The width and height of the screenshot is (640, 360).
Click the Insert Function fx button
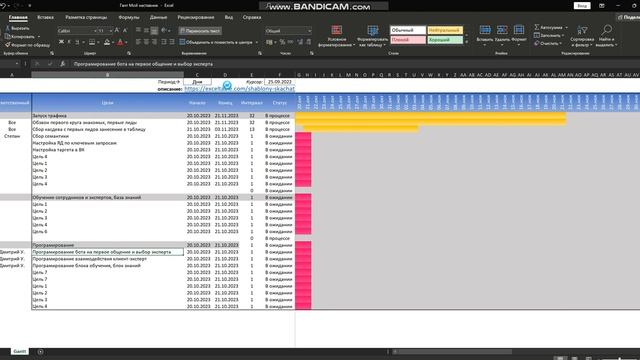[x=62, y=64]
